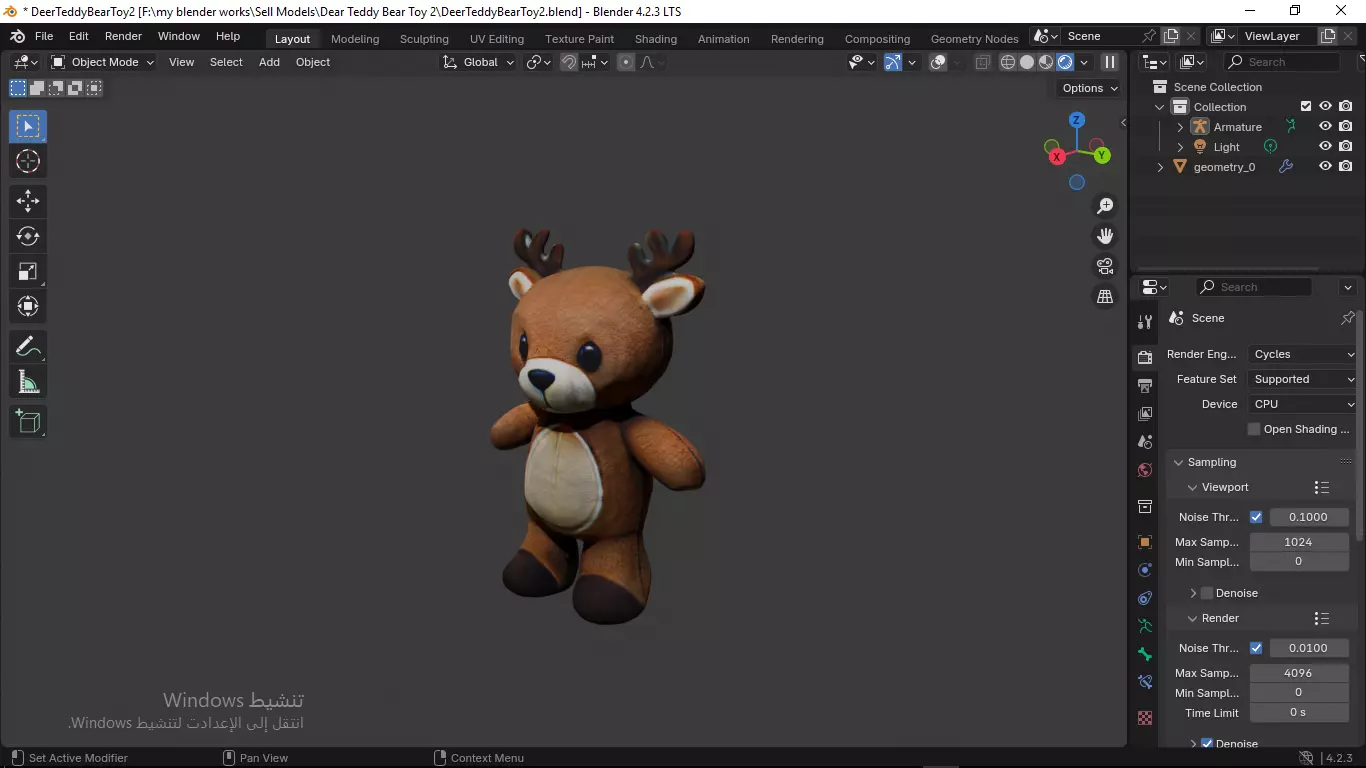Open the File menu
Viewport: 1366px width, 768px height.
(x=44, y=36)
